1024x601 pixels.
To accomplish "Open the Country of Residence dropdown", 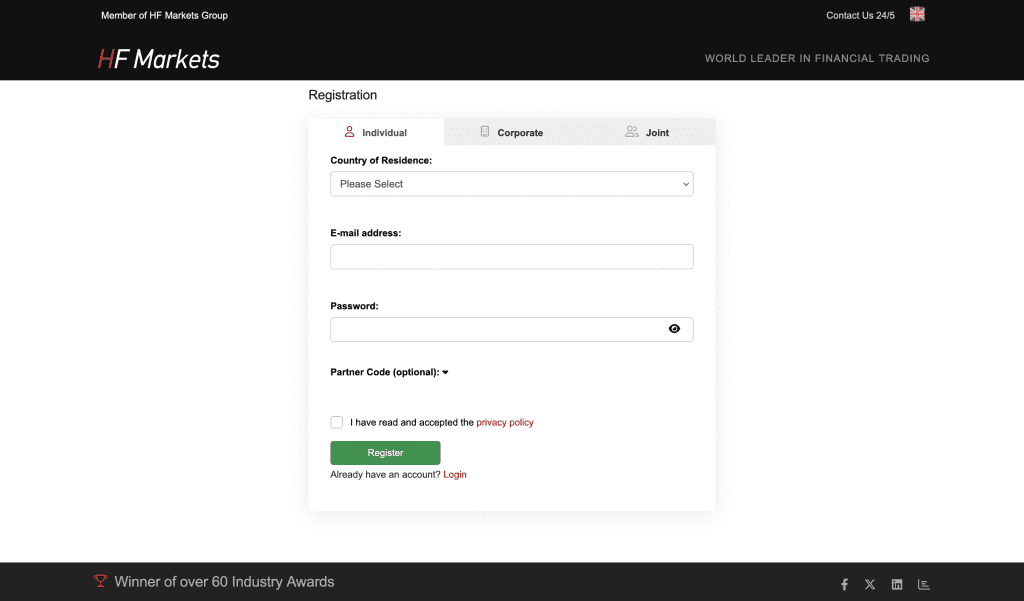I will (x=511, y=184).
